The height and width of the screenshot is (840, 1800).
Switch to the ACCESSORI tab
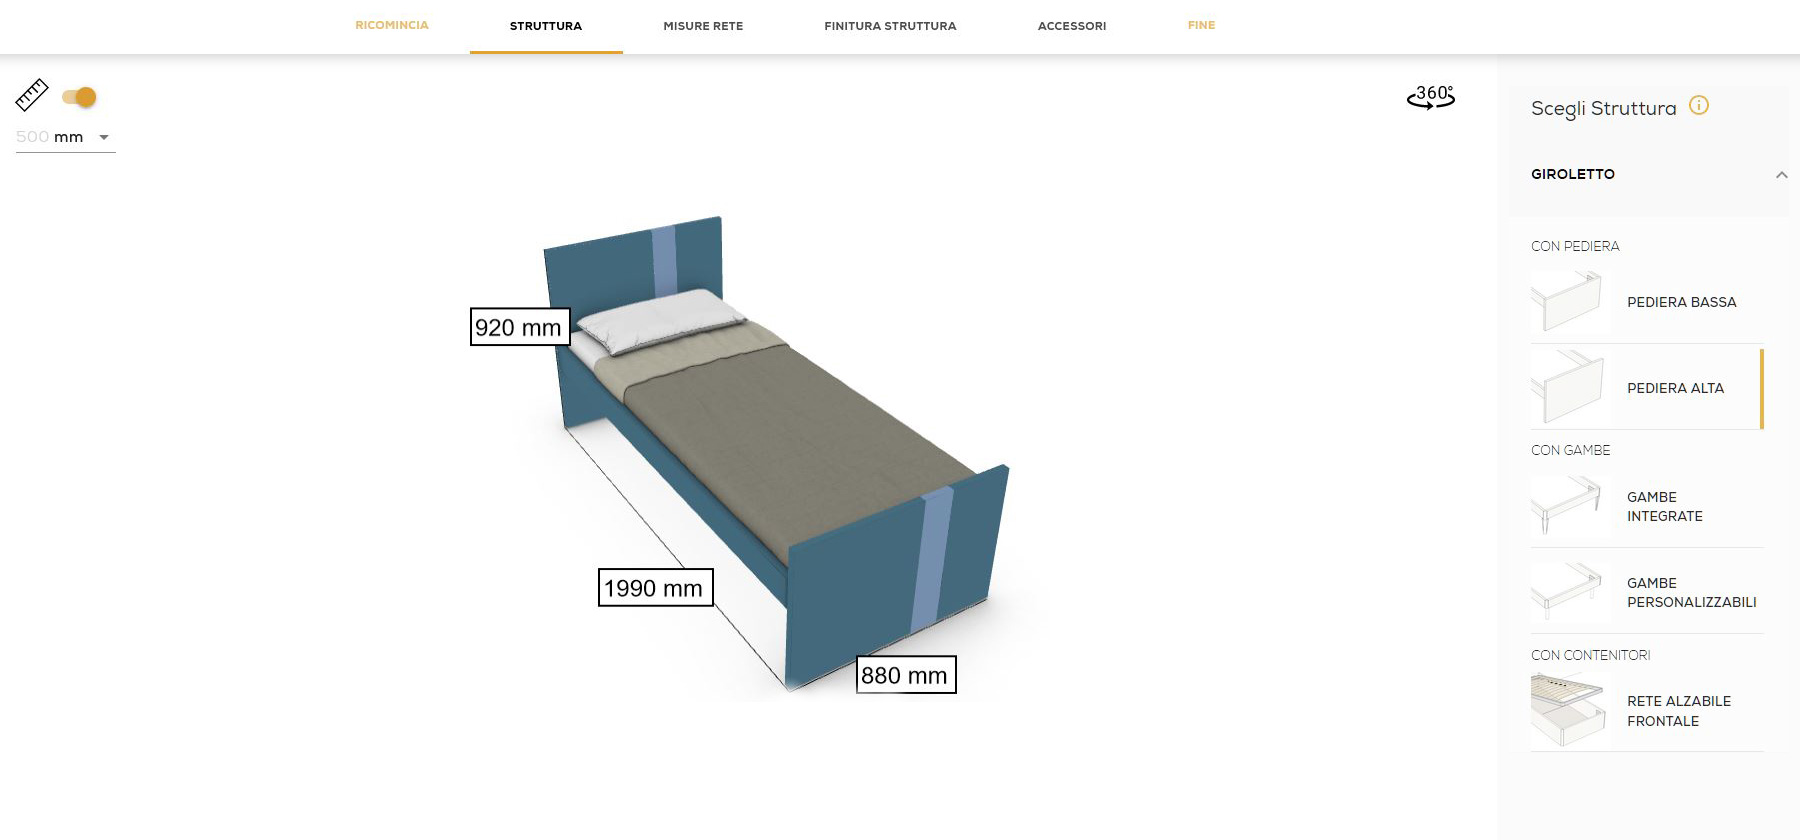point(1072,26)
